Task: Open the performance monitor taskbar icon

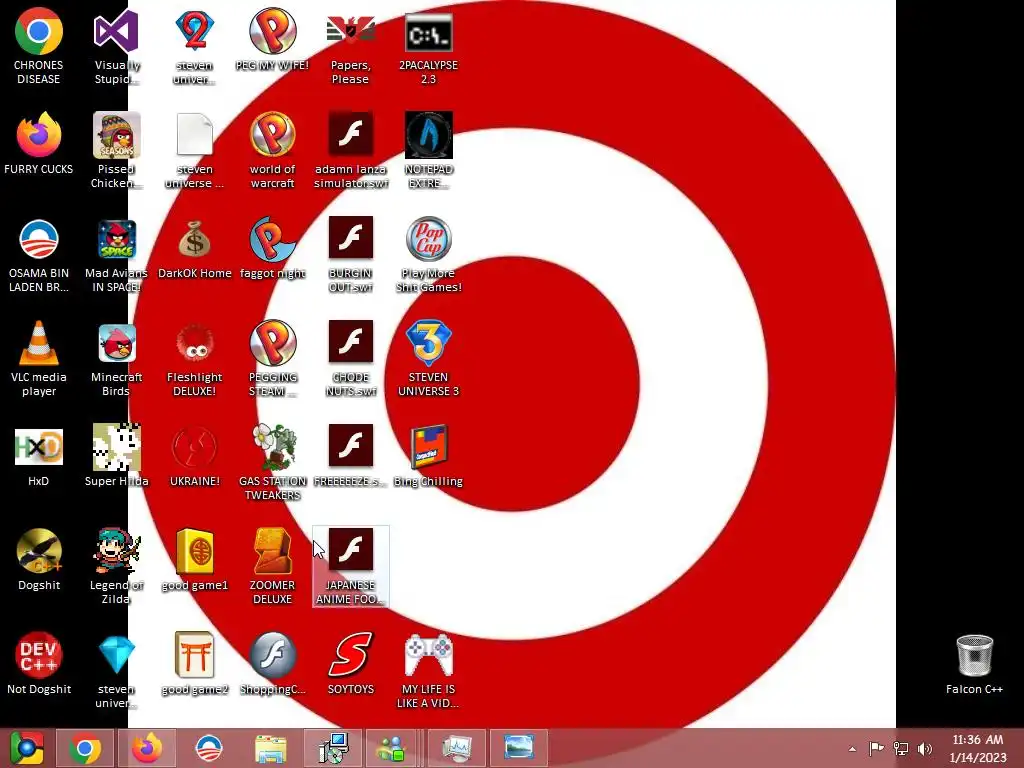Action: click(x=456, y=748)
